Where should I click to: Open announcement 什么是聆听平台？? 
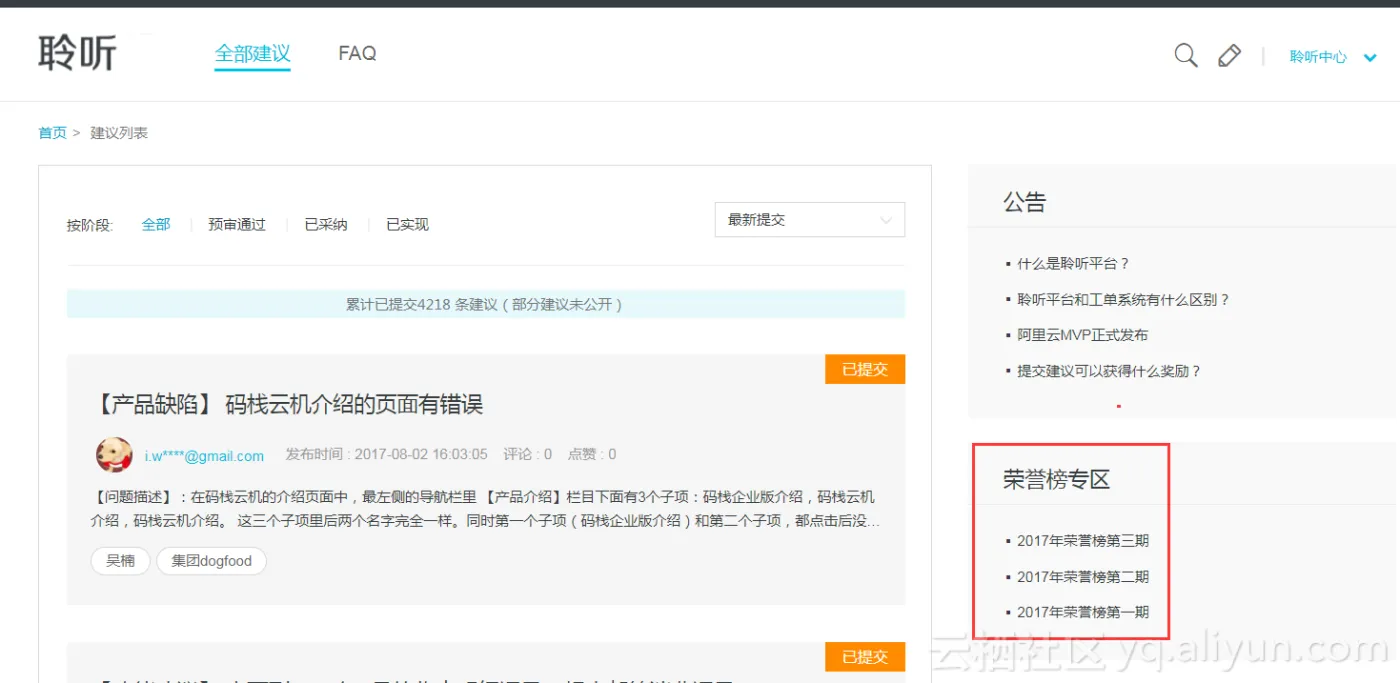(x=1072, y=264)
